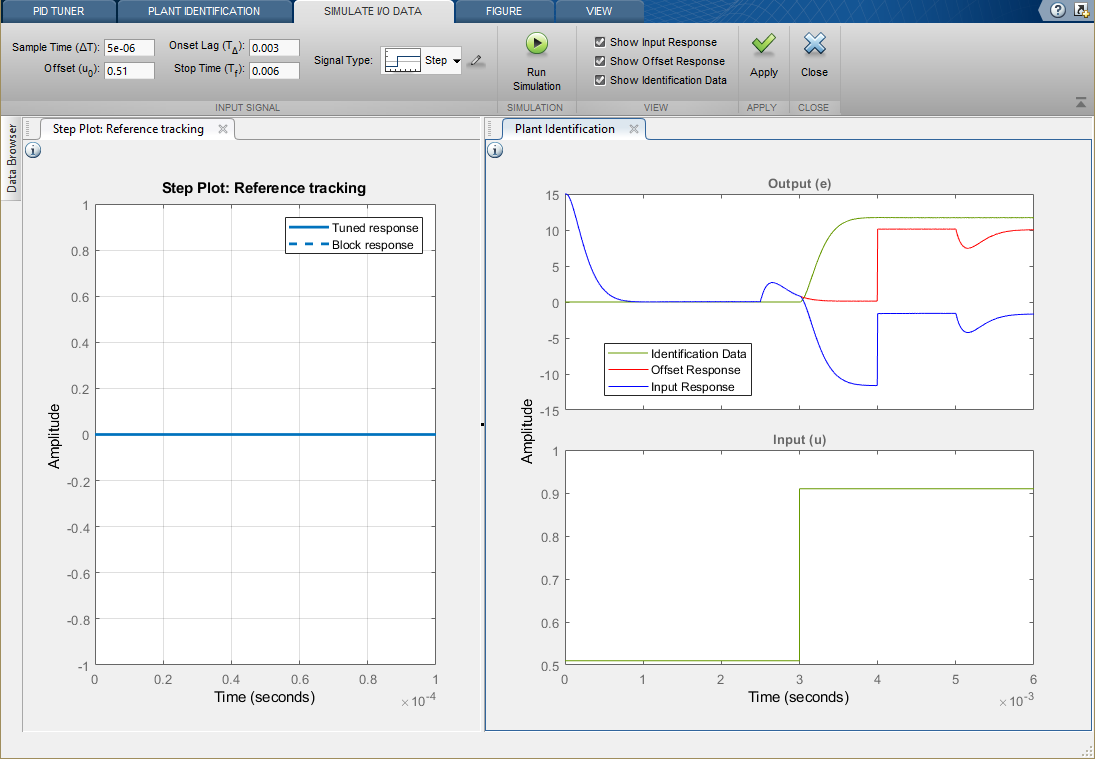Click the green Apply checkmark icon
The width and height of the screenshot is (1095, 759).
[764, 44]
